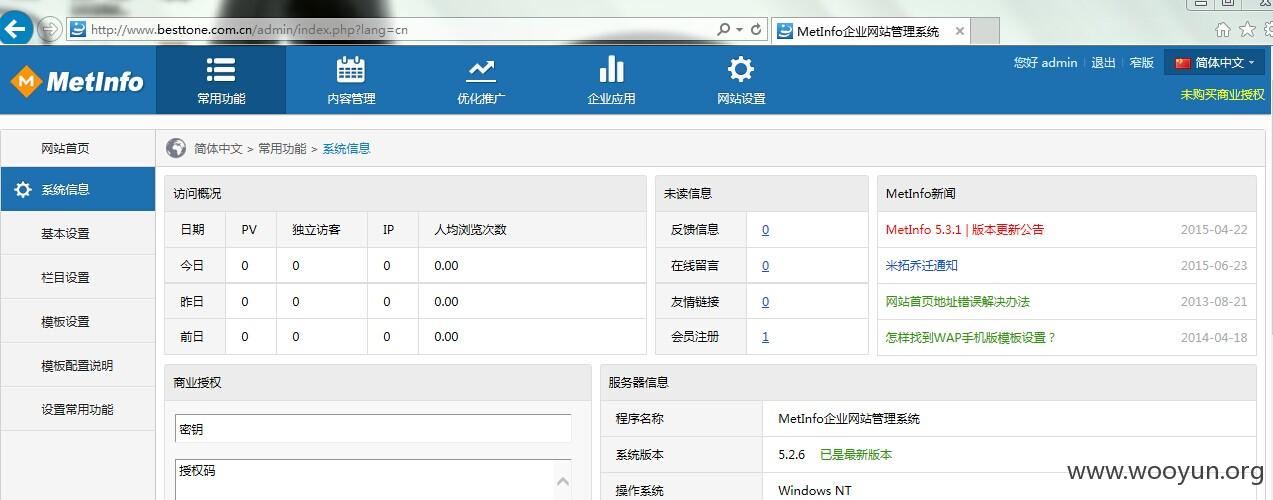This screenshot has height=500, width=1273.
Task: Open the MetInfo 5.3.1 版本更新公告 news
Action: point(964,229)
